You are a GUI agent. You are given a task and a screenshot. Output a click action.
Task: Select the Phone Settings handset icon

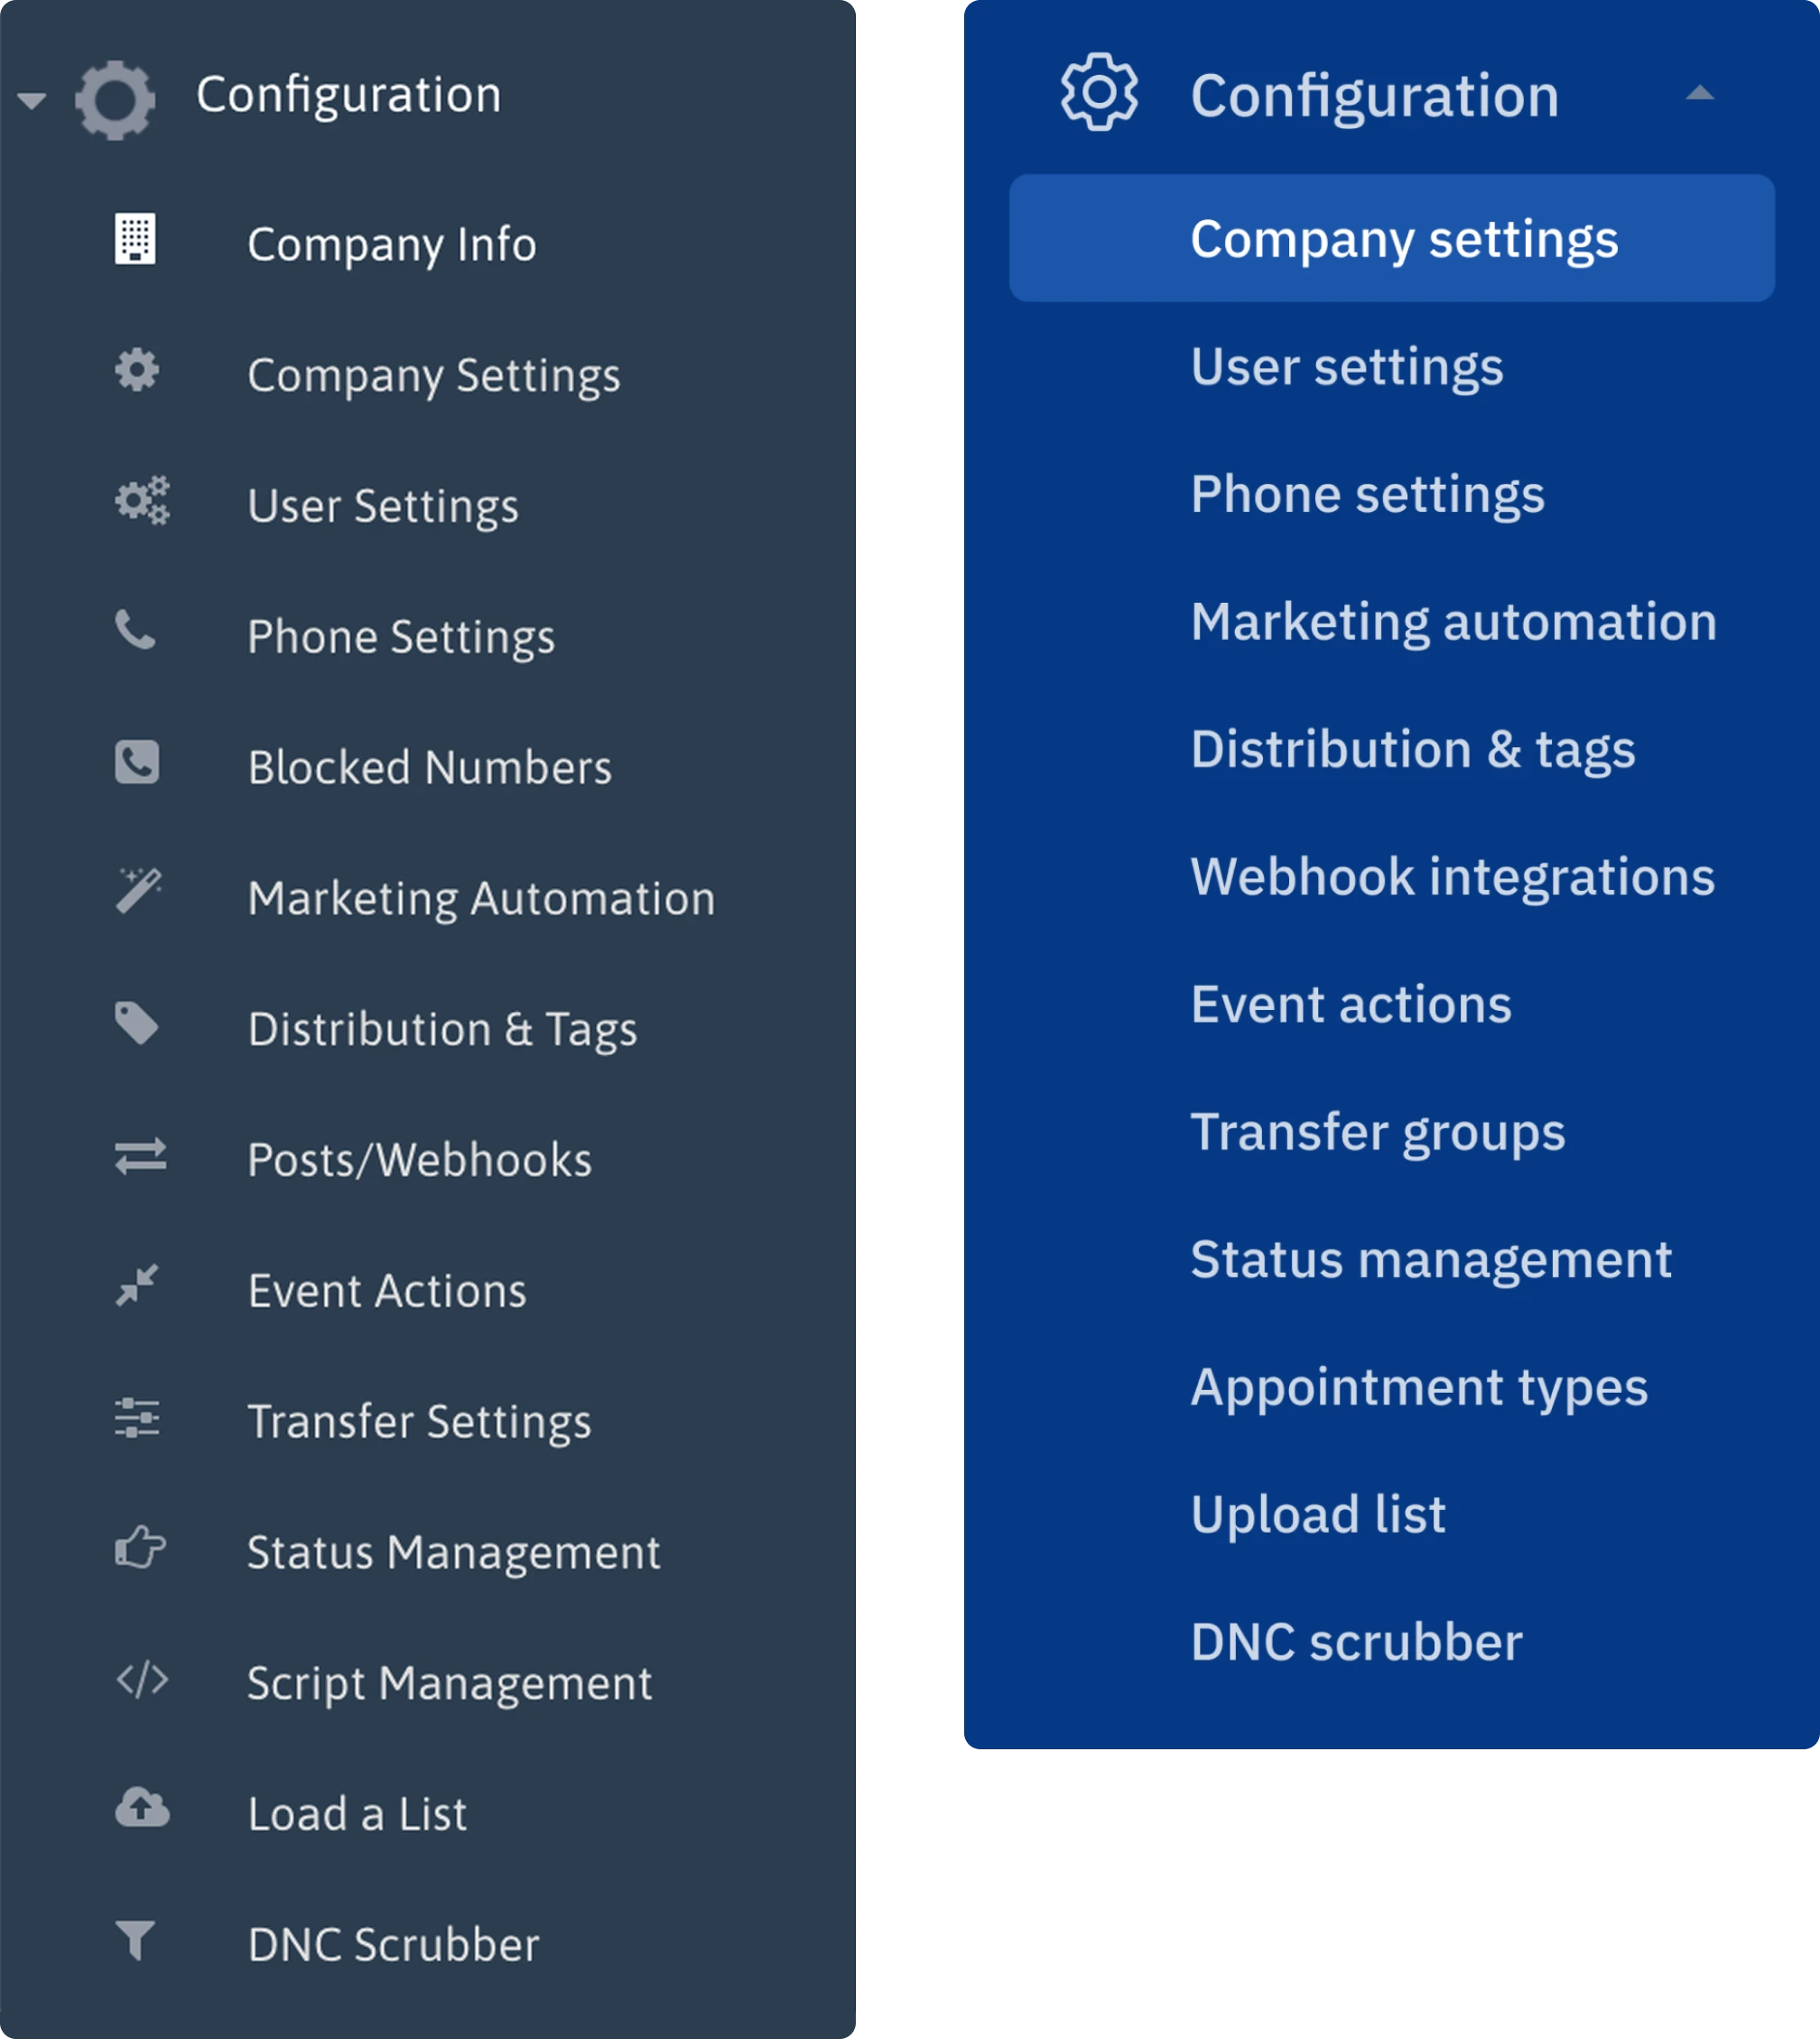[x=138, y=633]
